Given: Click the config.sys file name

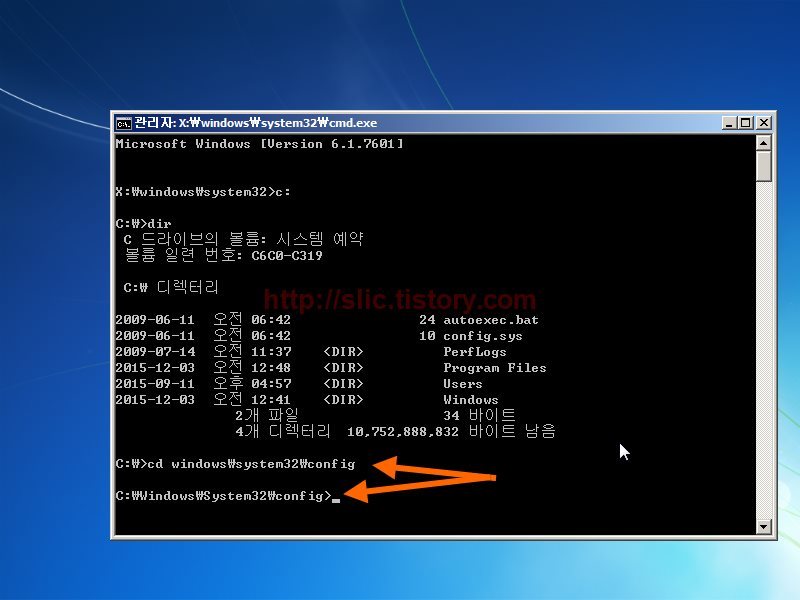Looking at the screenshot, I should click(483, 336).
